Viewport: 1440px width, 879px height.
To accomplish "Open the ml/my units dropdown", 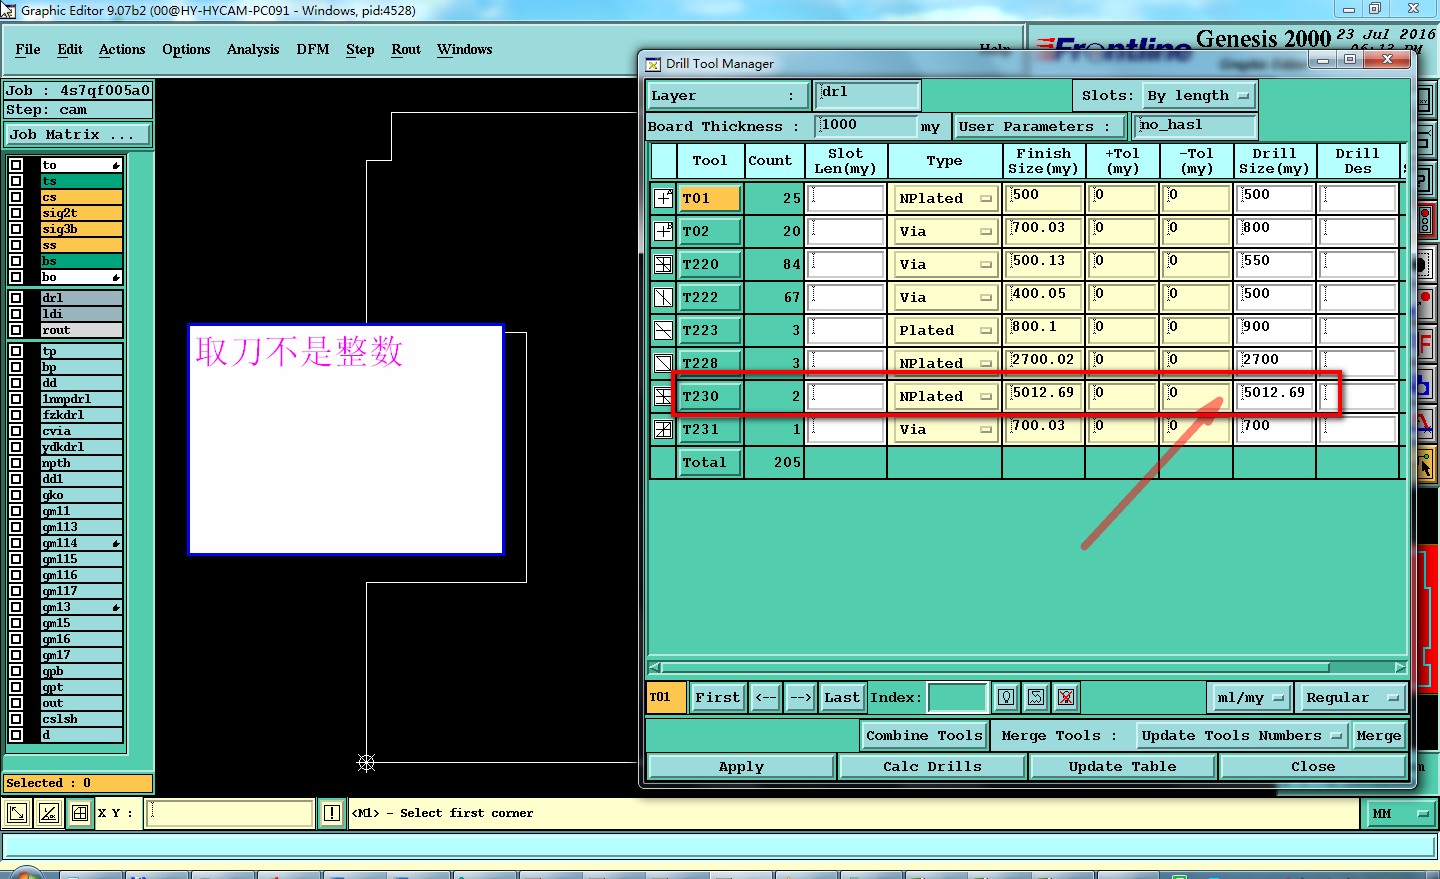I will point(1248,697).
